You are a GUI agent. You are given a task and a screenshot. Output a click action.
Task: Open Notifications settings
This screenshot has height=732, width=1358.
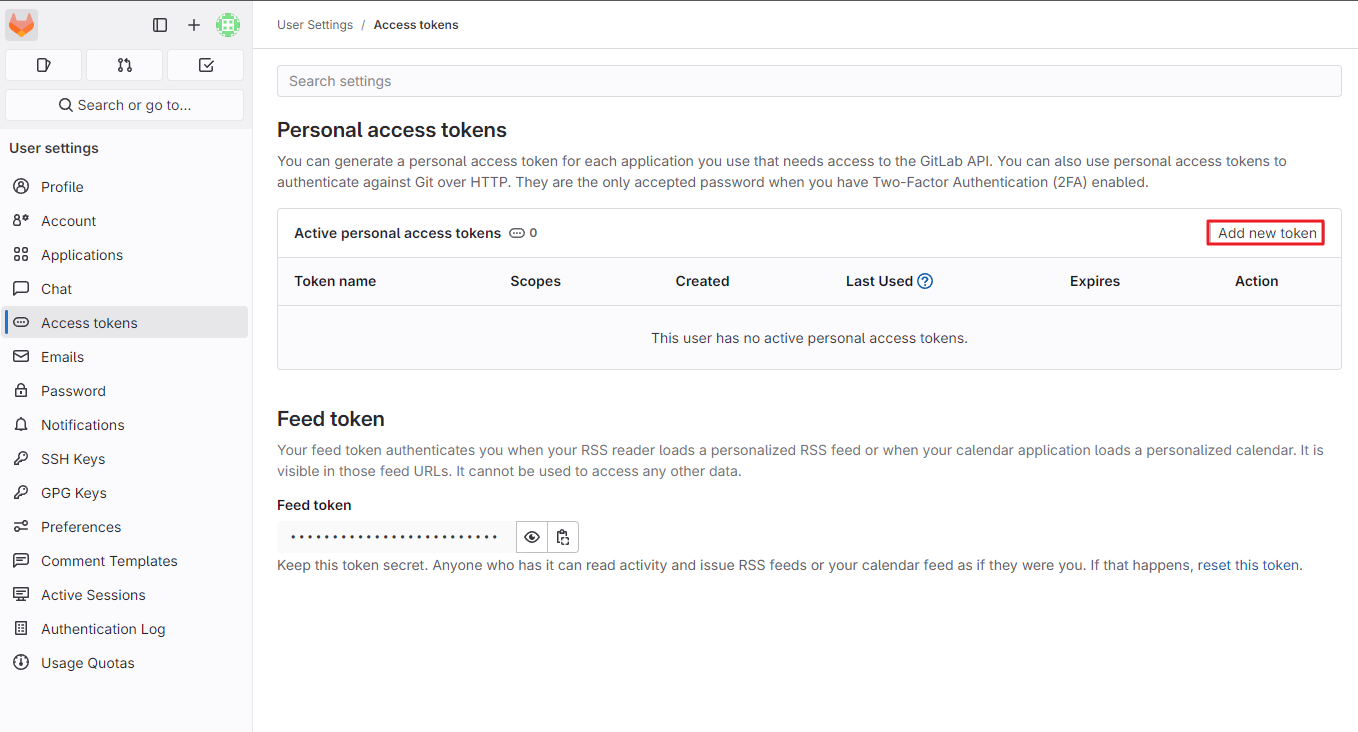[x=126, y=425]
